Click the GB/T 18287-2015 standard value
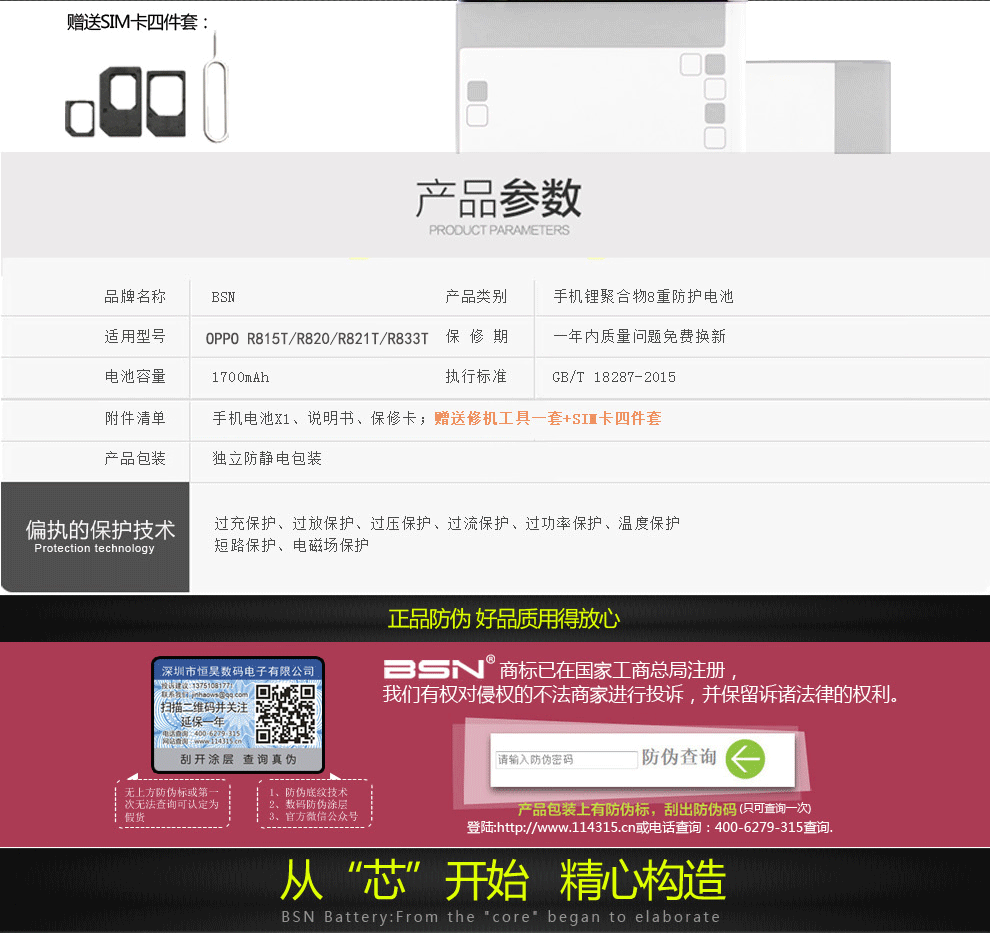Screen dimensions: 990x936 614,378
